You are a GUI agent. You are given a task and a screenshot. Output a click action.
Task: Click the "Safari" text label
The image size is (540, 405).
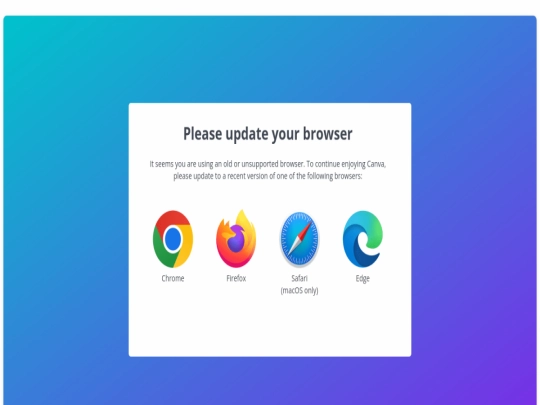(299, 278)
